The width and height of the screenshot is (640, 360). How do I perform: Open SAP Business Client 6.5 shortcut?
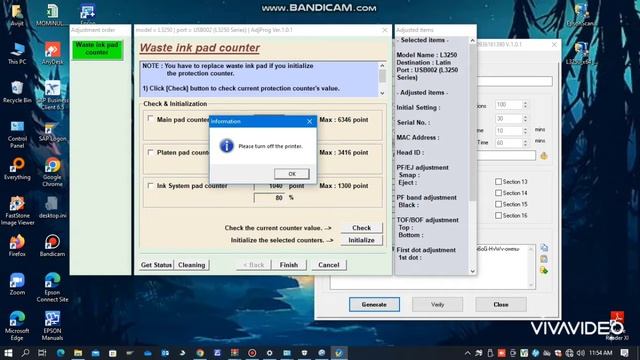52,95
